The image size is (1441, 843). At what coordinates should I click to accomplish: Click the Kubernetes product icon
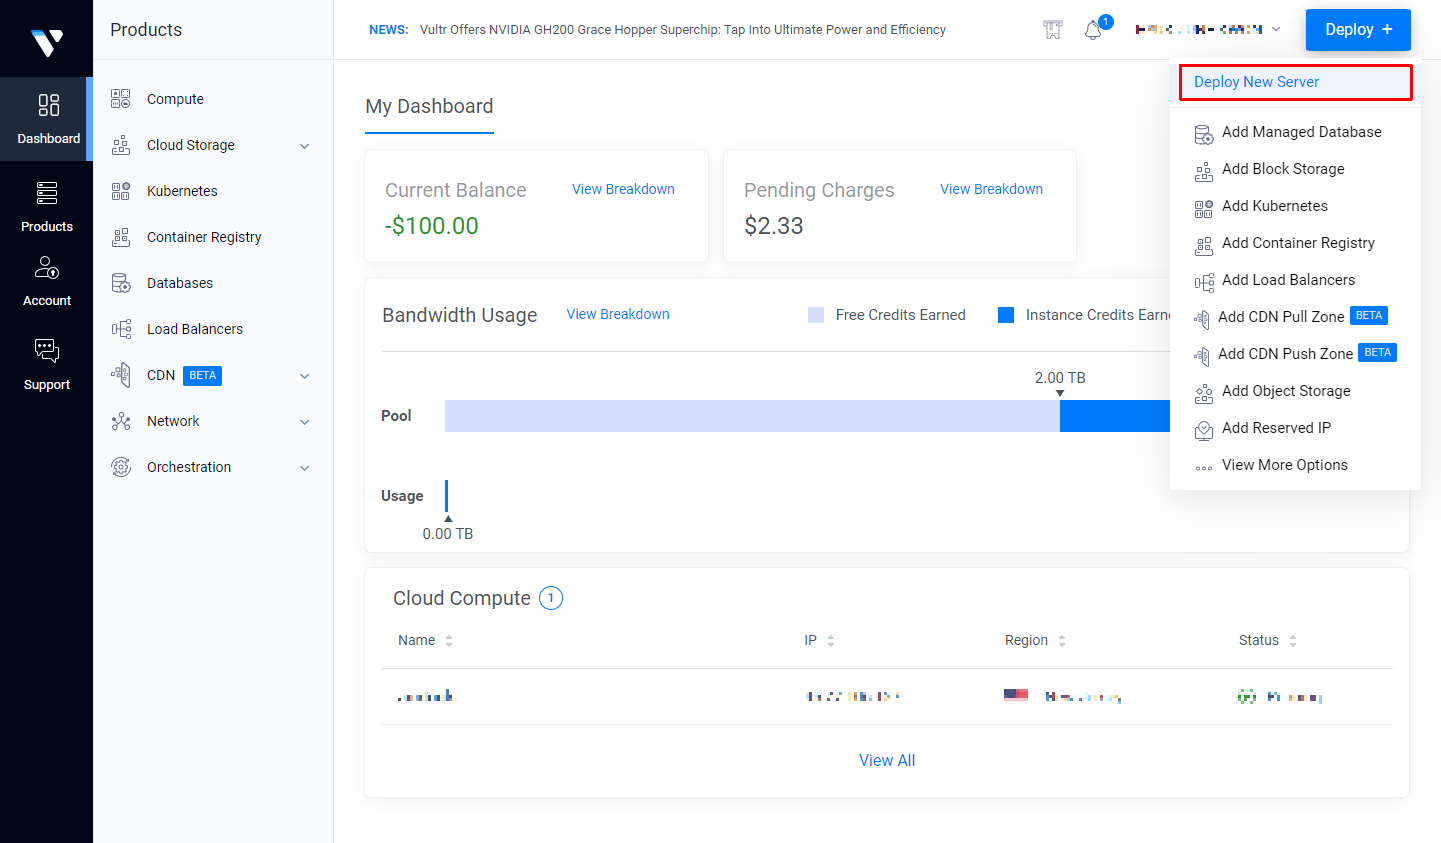pos(121,191)
